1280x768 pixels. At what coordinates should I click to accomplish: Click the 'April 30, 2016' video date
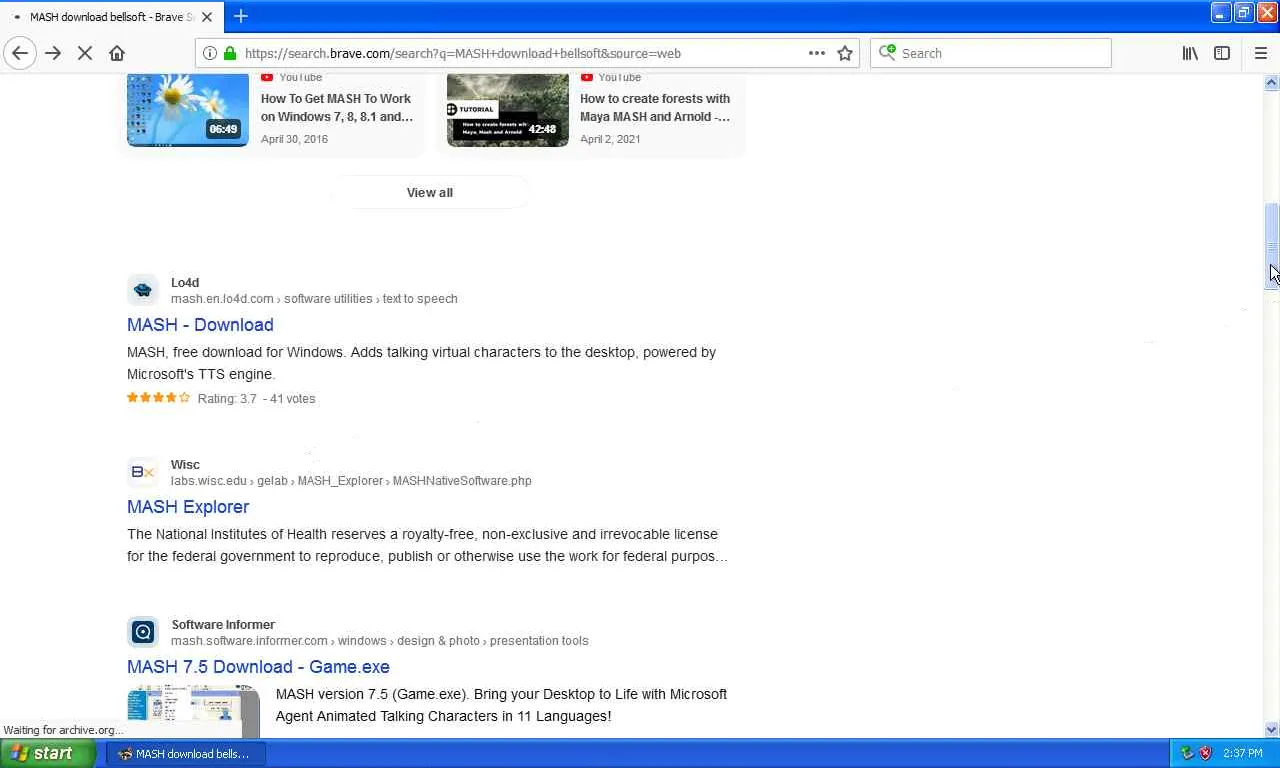point(294,139)
